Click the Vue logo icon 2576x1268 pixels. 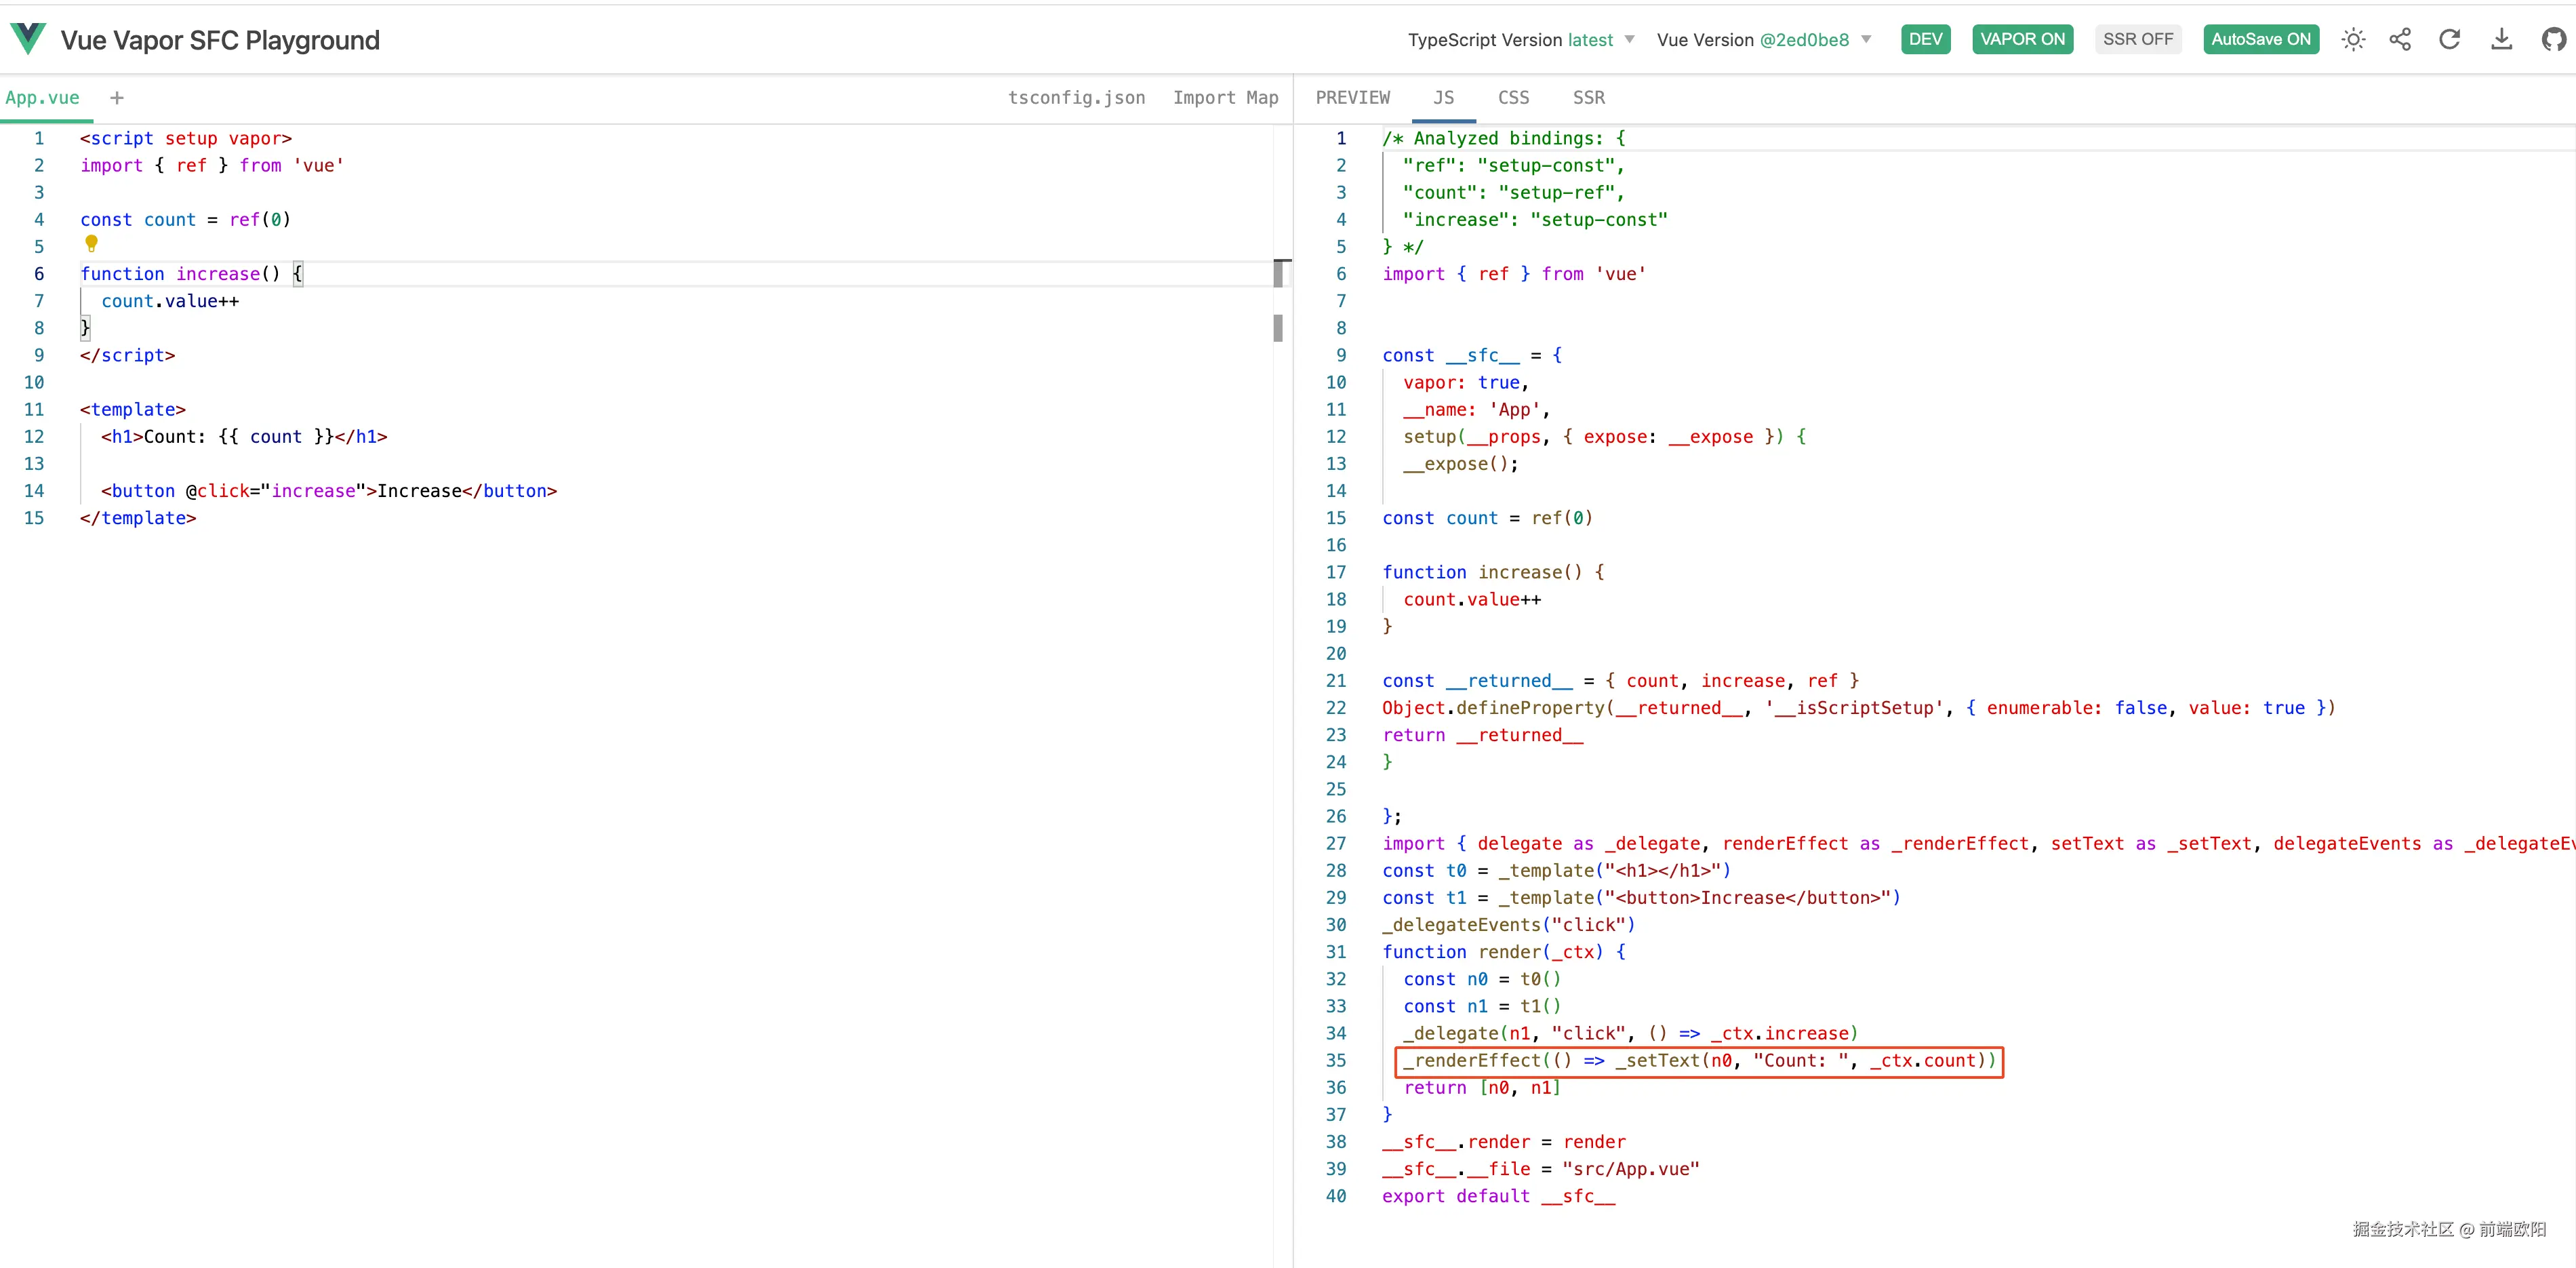(28, 39)
